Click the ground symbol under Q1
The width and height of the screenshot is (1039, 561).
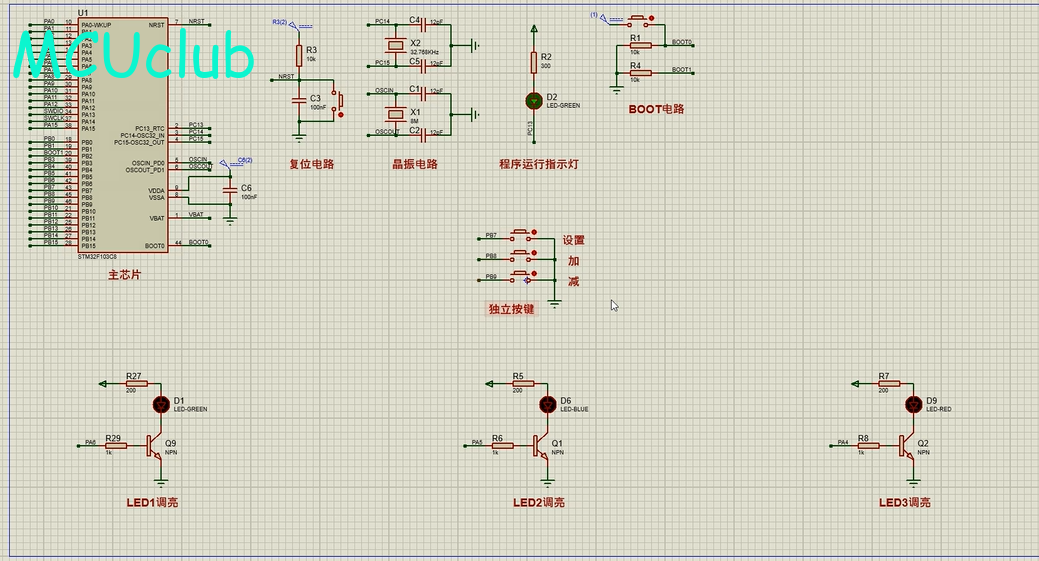pyautogui.click(x=547, y=482)
